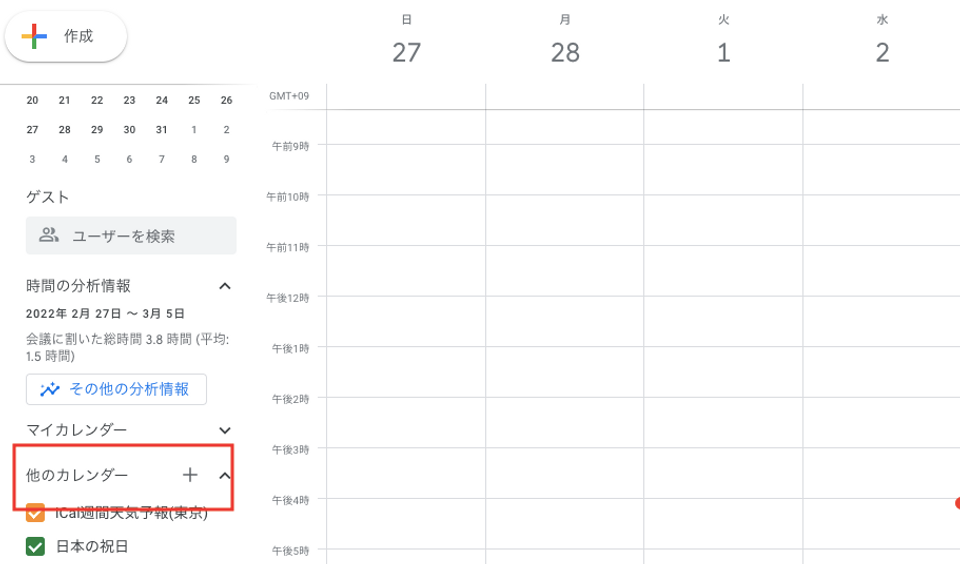
Task: Open その他の分析情報 insights link
Action: click(x=116, y=389)
